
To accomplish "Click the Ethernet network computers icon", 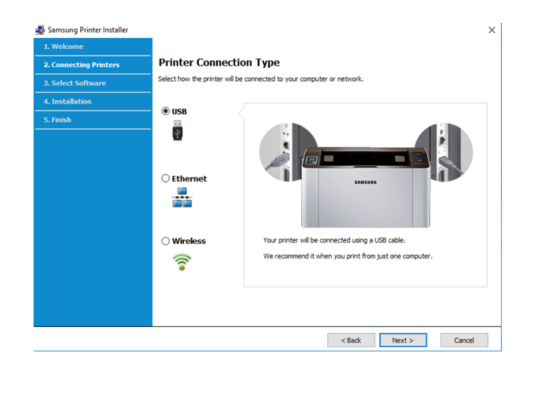I will point(182,197).
